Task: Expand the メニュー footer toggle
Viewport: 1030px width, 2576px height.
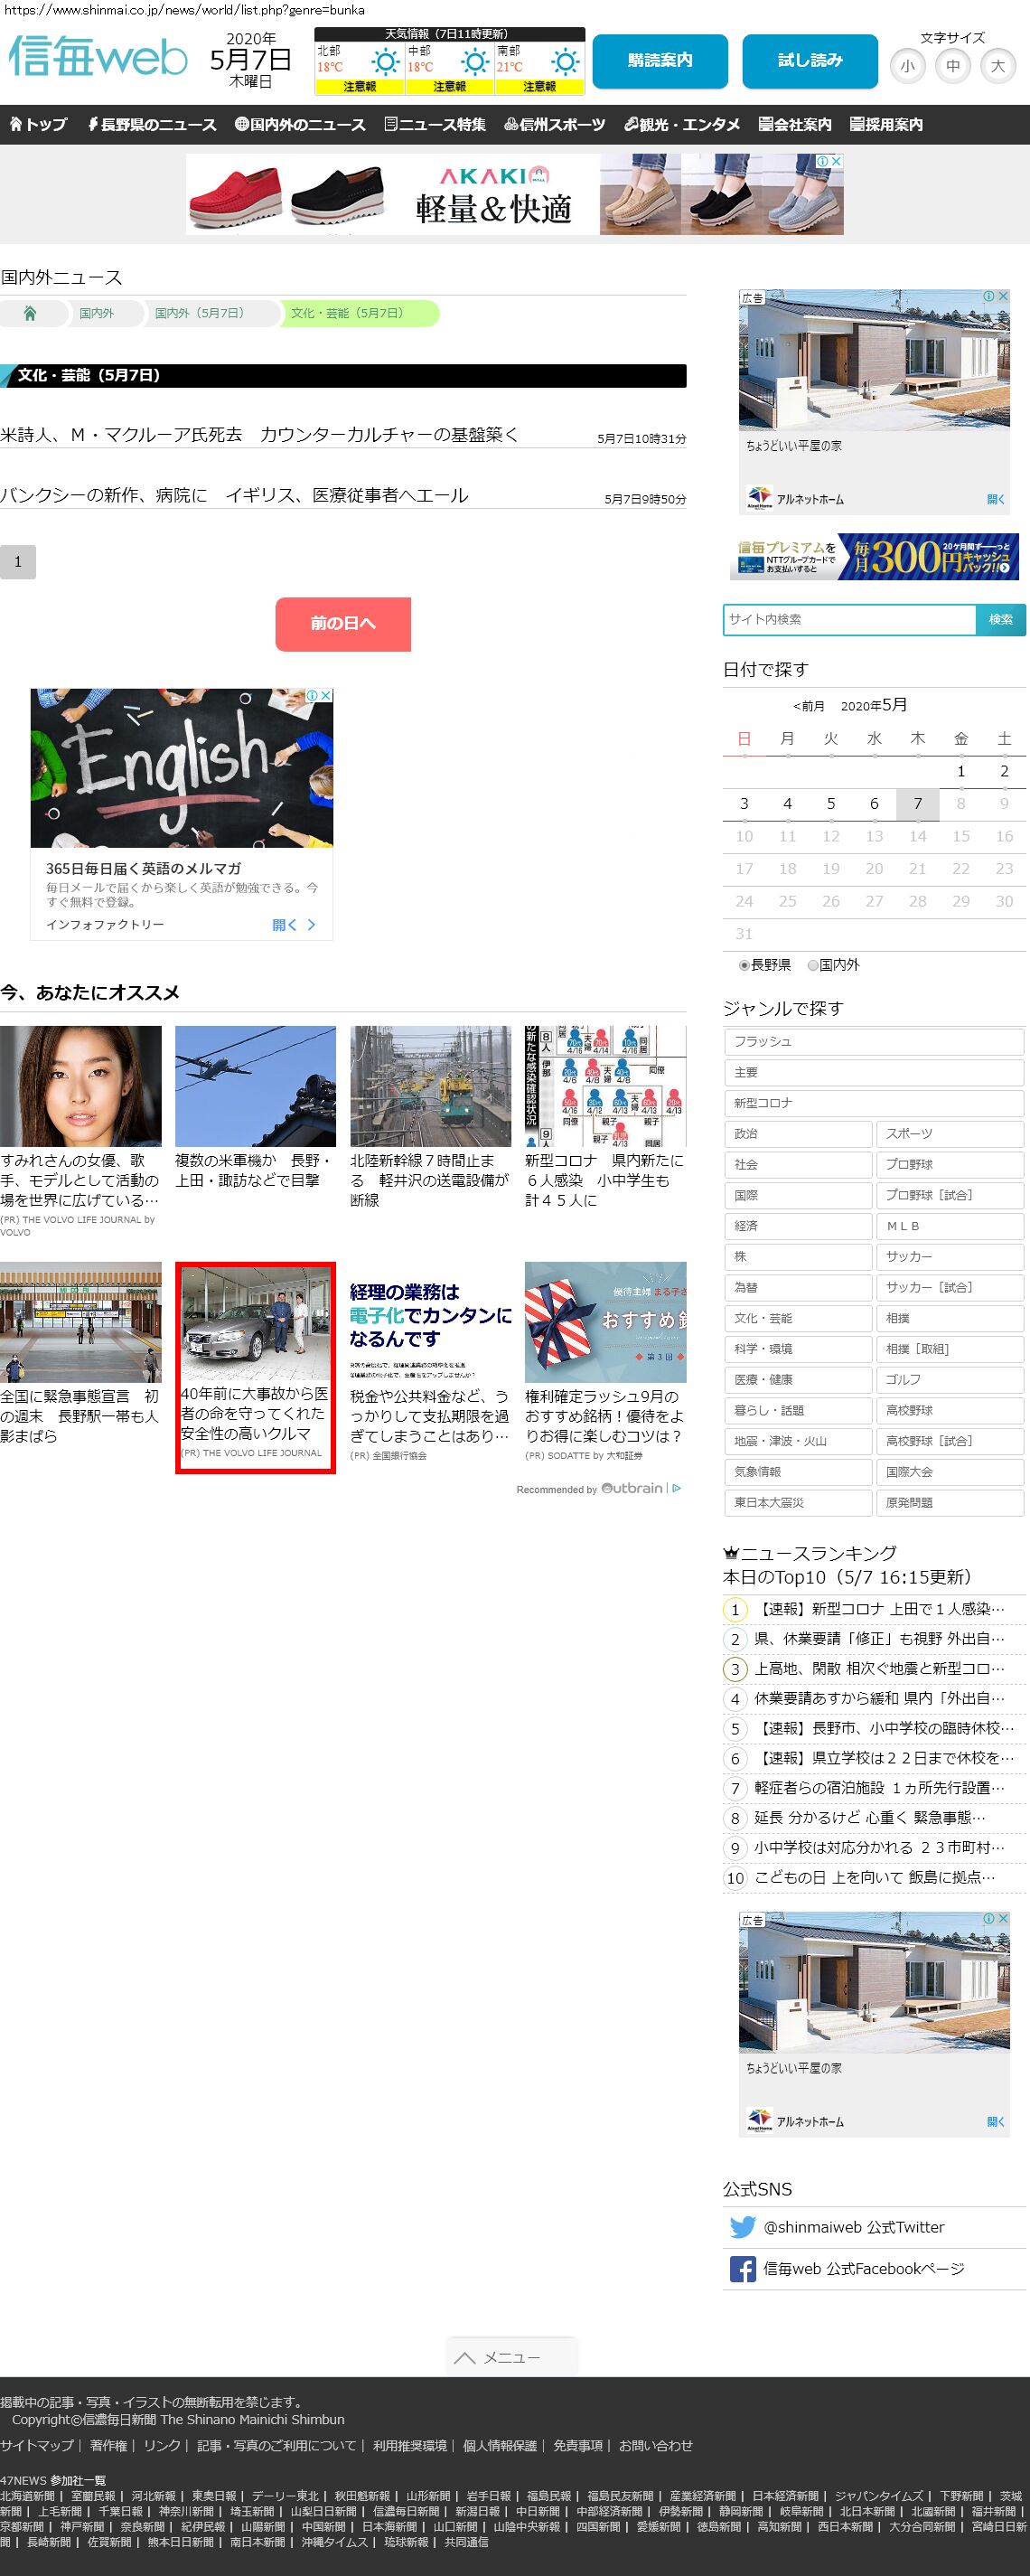Action: click(511, 2357)
